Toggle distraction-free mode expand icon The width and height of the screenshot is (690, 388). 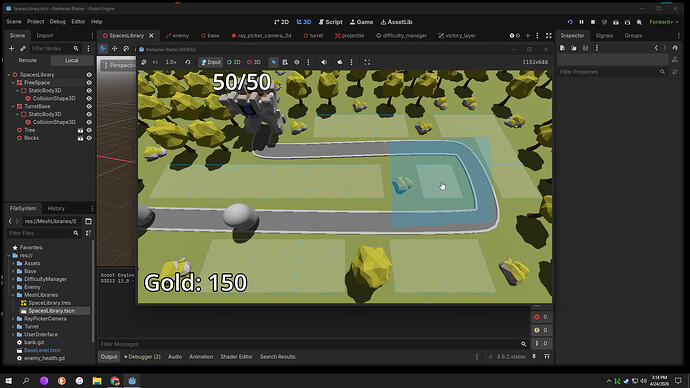[x=548, y=36]
